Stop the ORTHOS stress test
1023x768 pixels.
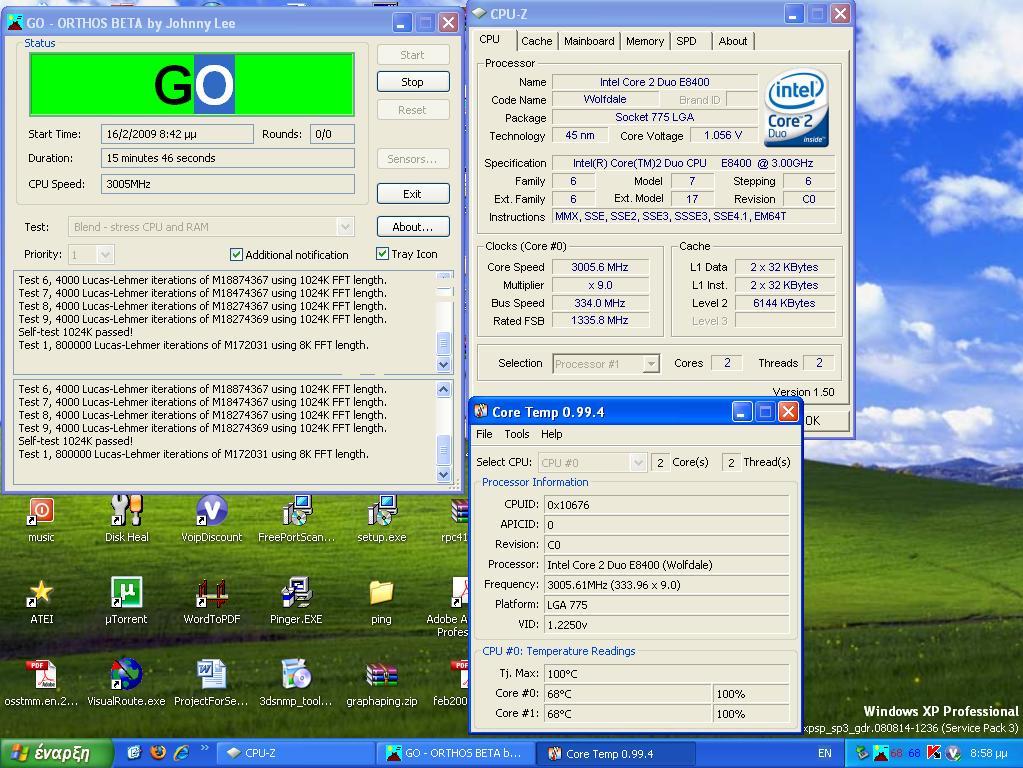[x=412, y=82]
